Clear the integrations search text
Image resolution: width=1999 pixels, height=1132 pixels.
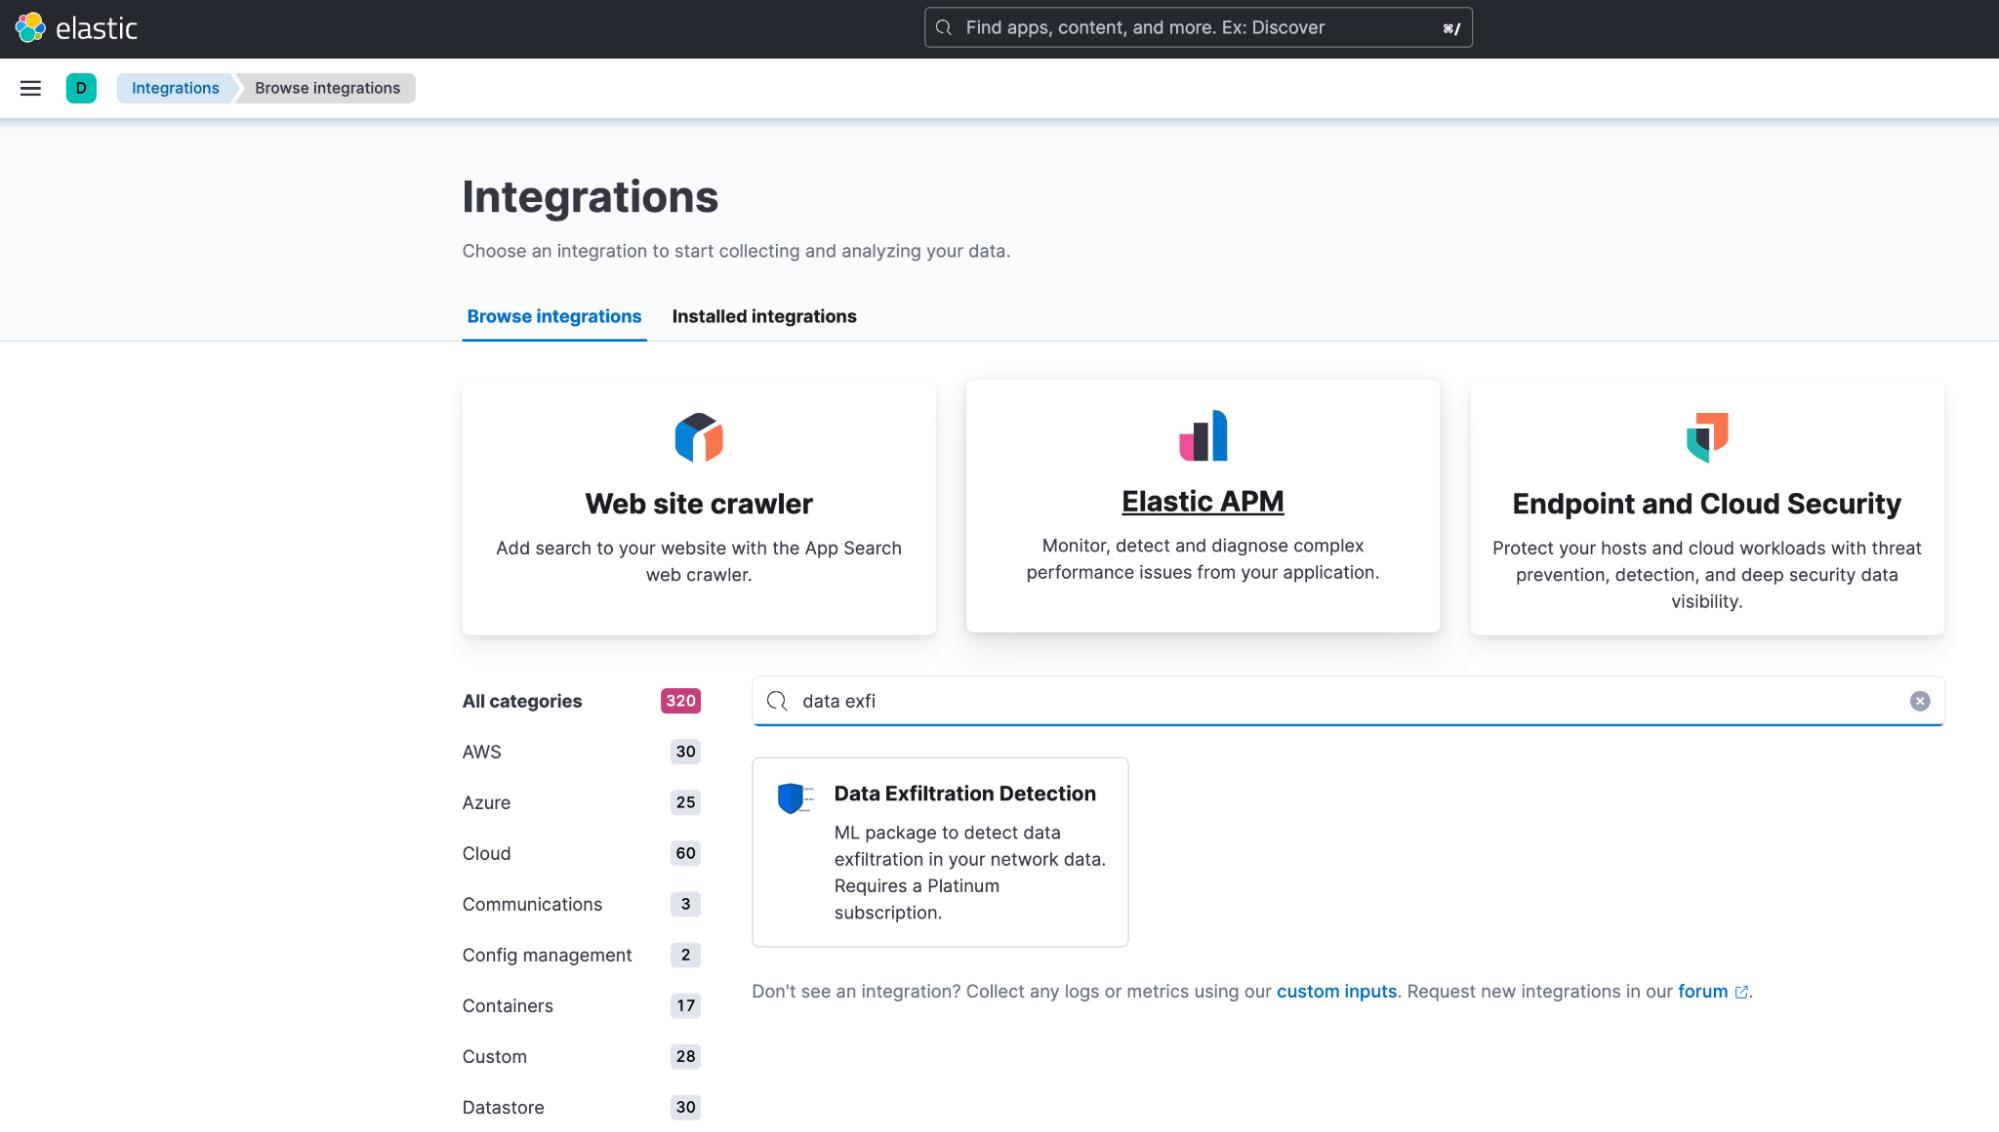pyautogui.click(x=1919, y=701)
